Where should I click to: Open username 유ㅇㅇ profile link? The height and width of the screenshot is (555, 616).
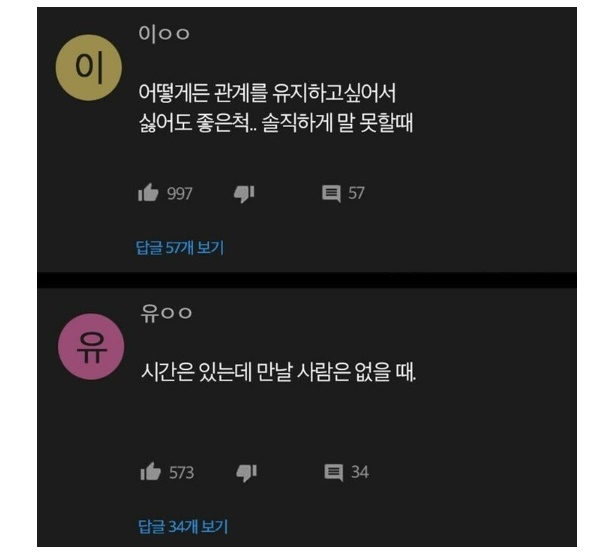pos(166,313)
